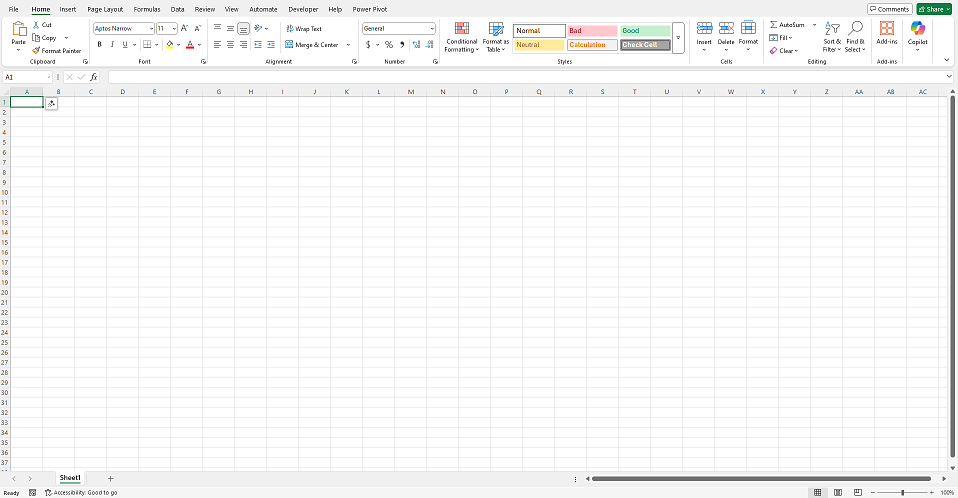Decrease font size with the smaller A icon
Image resolution: width=958 pixels, height=498 pixels.
pyautogui.click(x=197, y=28)
